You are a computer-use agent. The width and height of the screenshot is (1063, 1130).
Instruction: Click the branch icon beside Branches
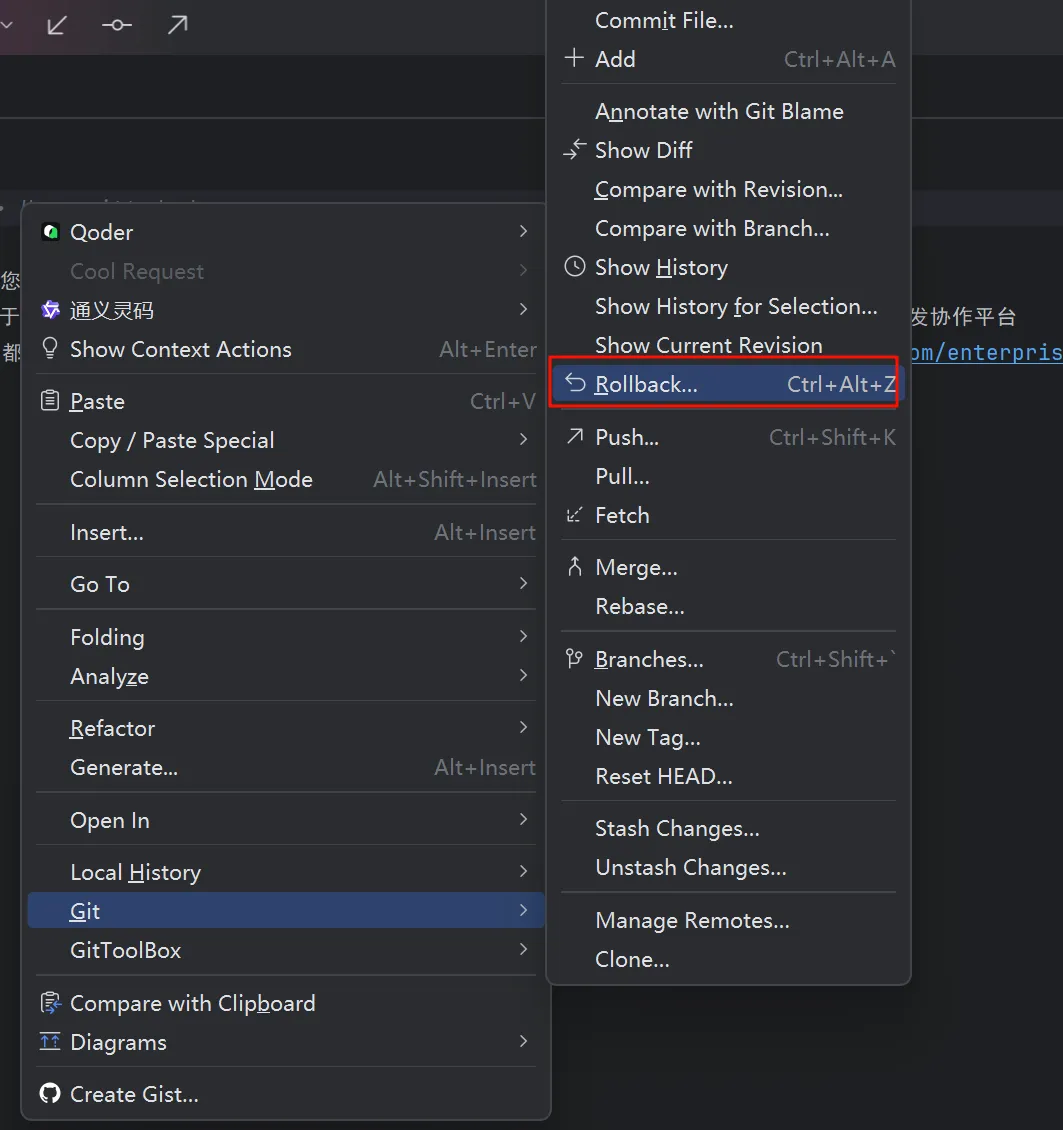tap(574, 659)
